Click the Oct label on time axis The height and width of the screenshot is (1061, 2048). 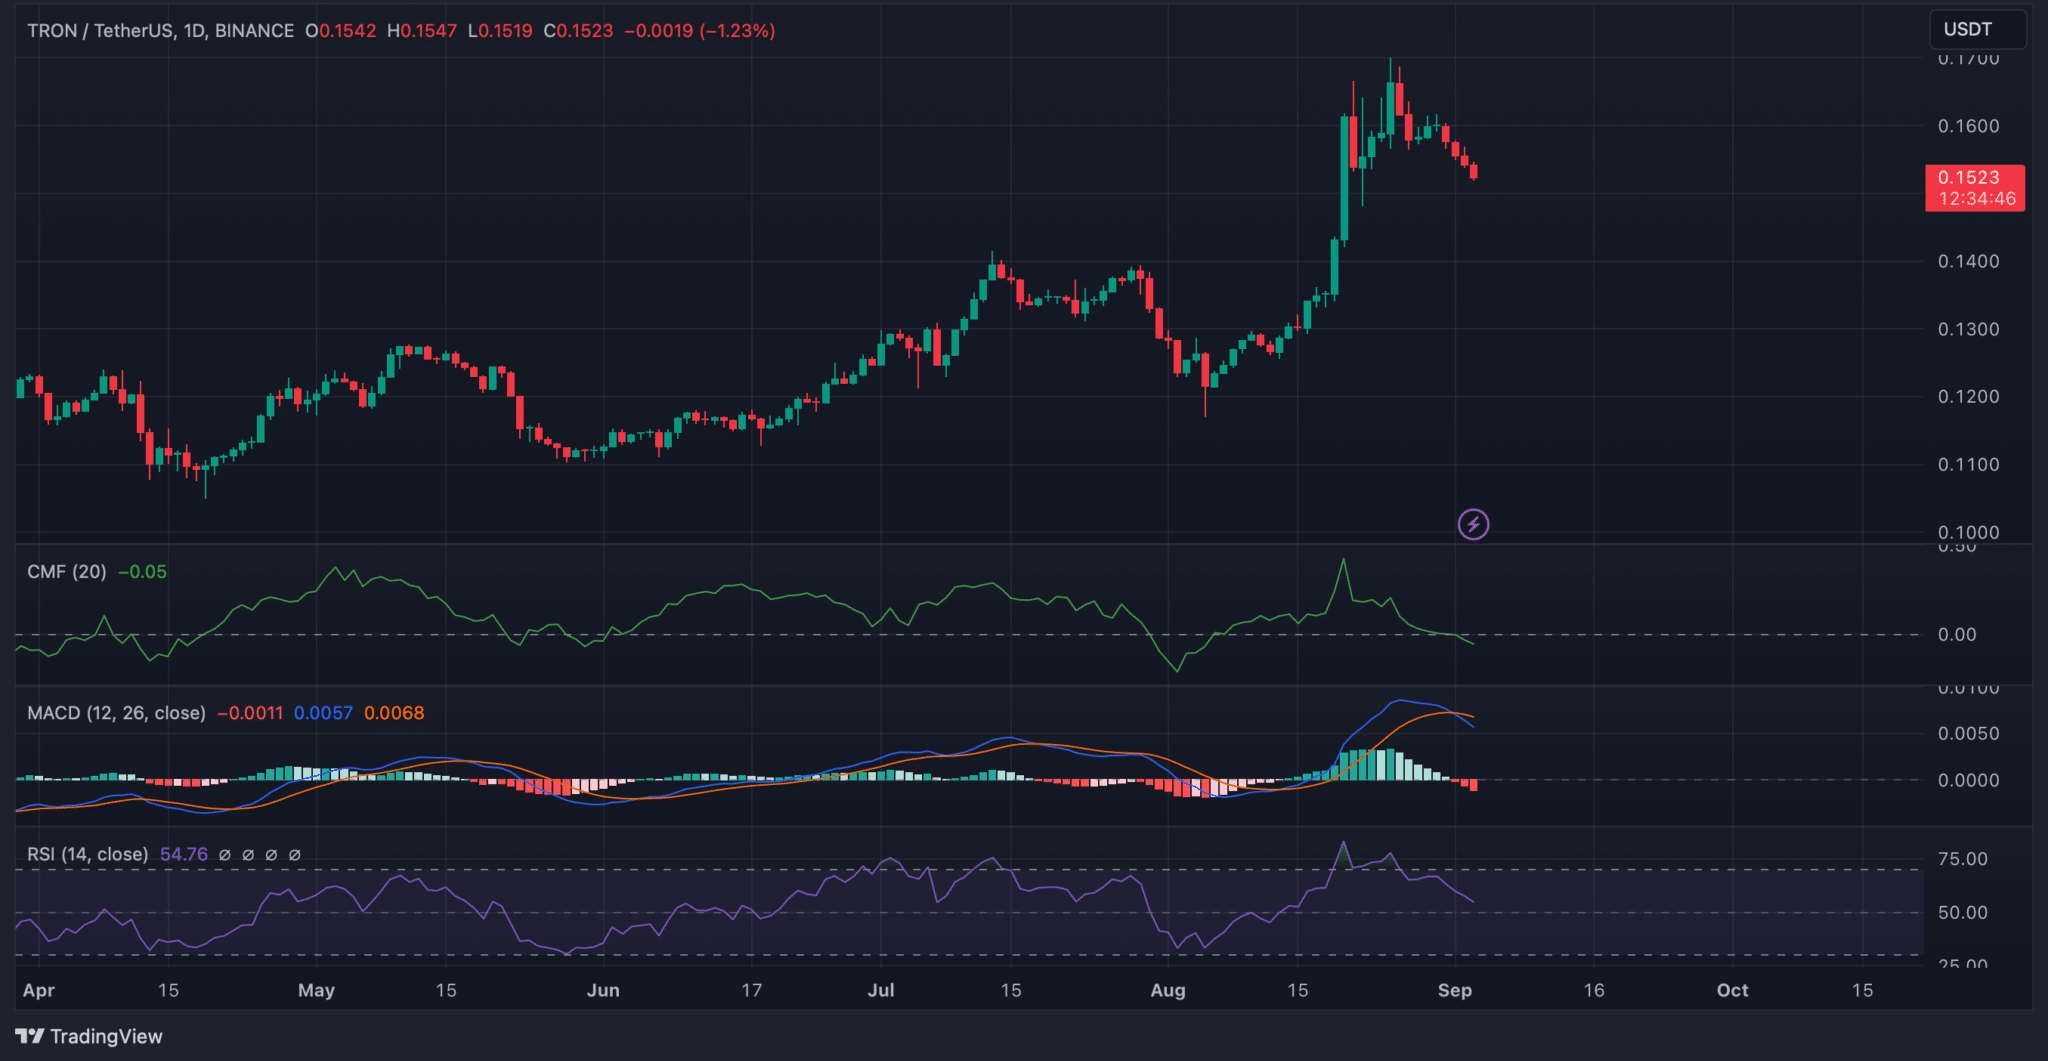click(1732, 990)
